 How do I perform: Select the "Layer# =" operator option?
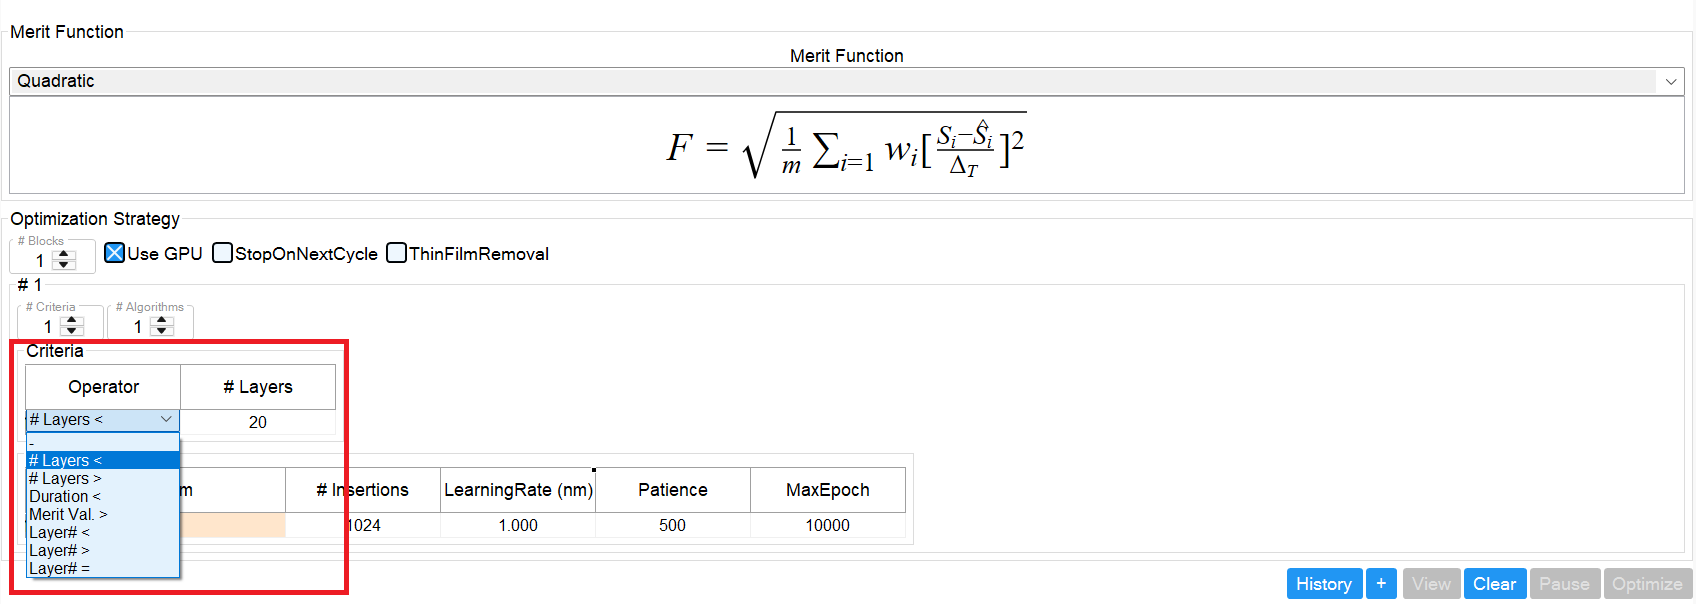pos(60,568)
